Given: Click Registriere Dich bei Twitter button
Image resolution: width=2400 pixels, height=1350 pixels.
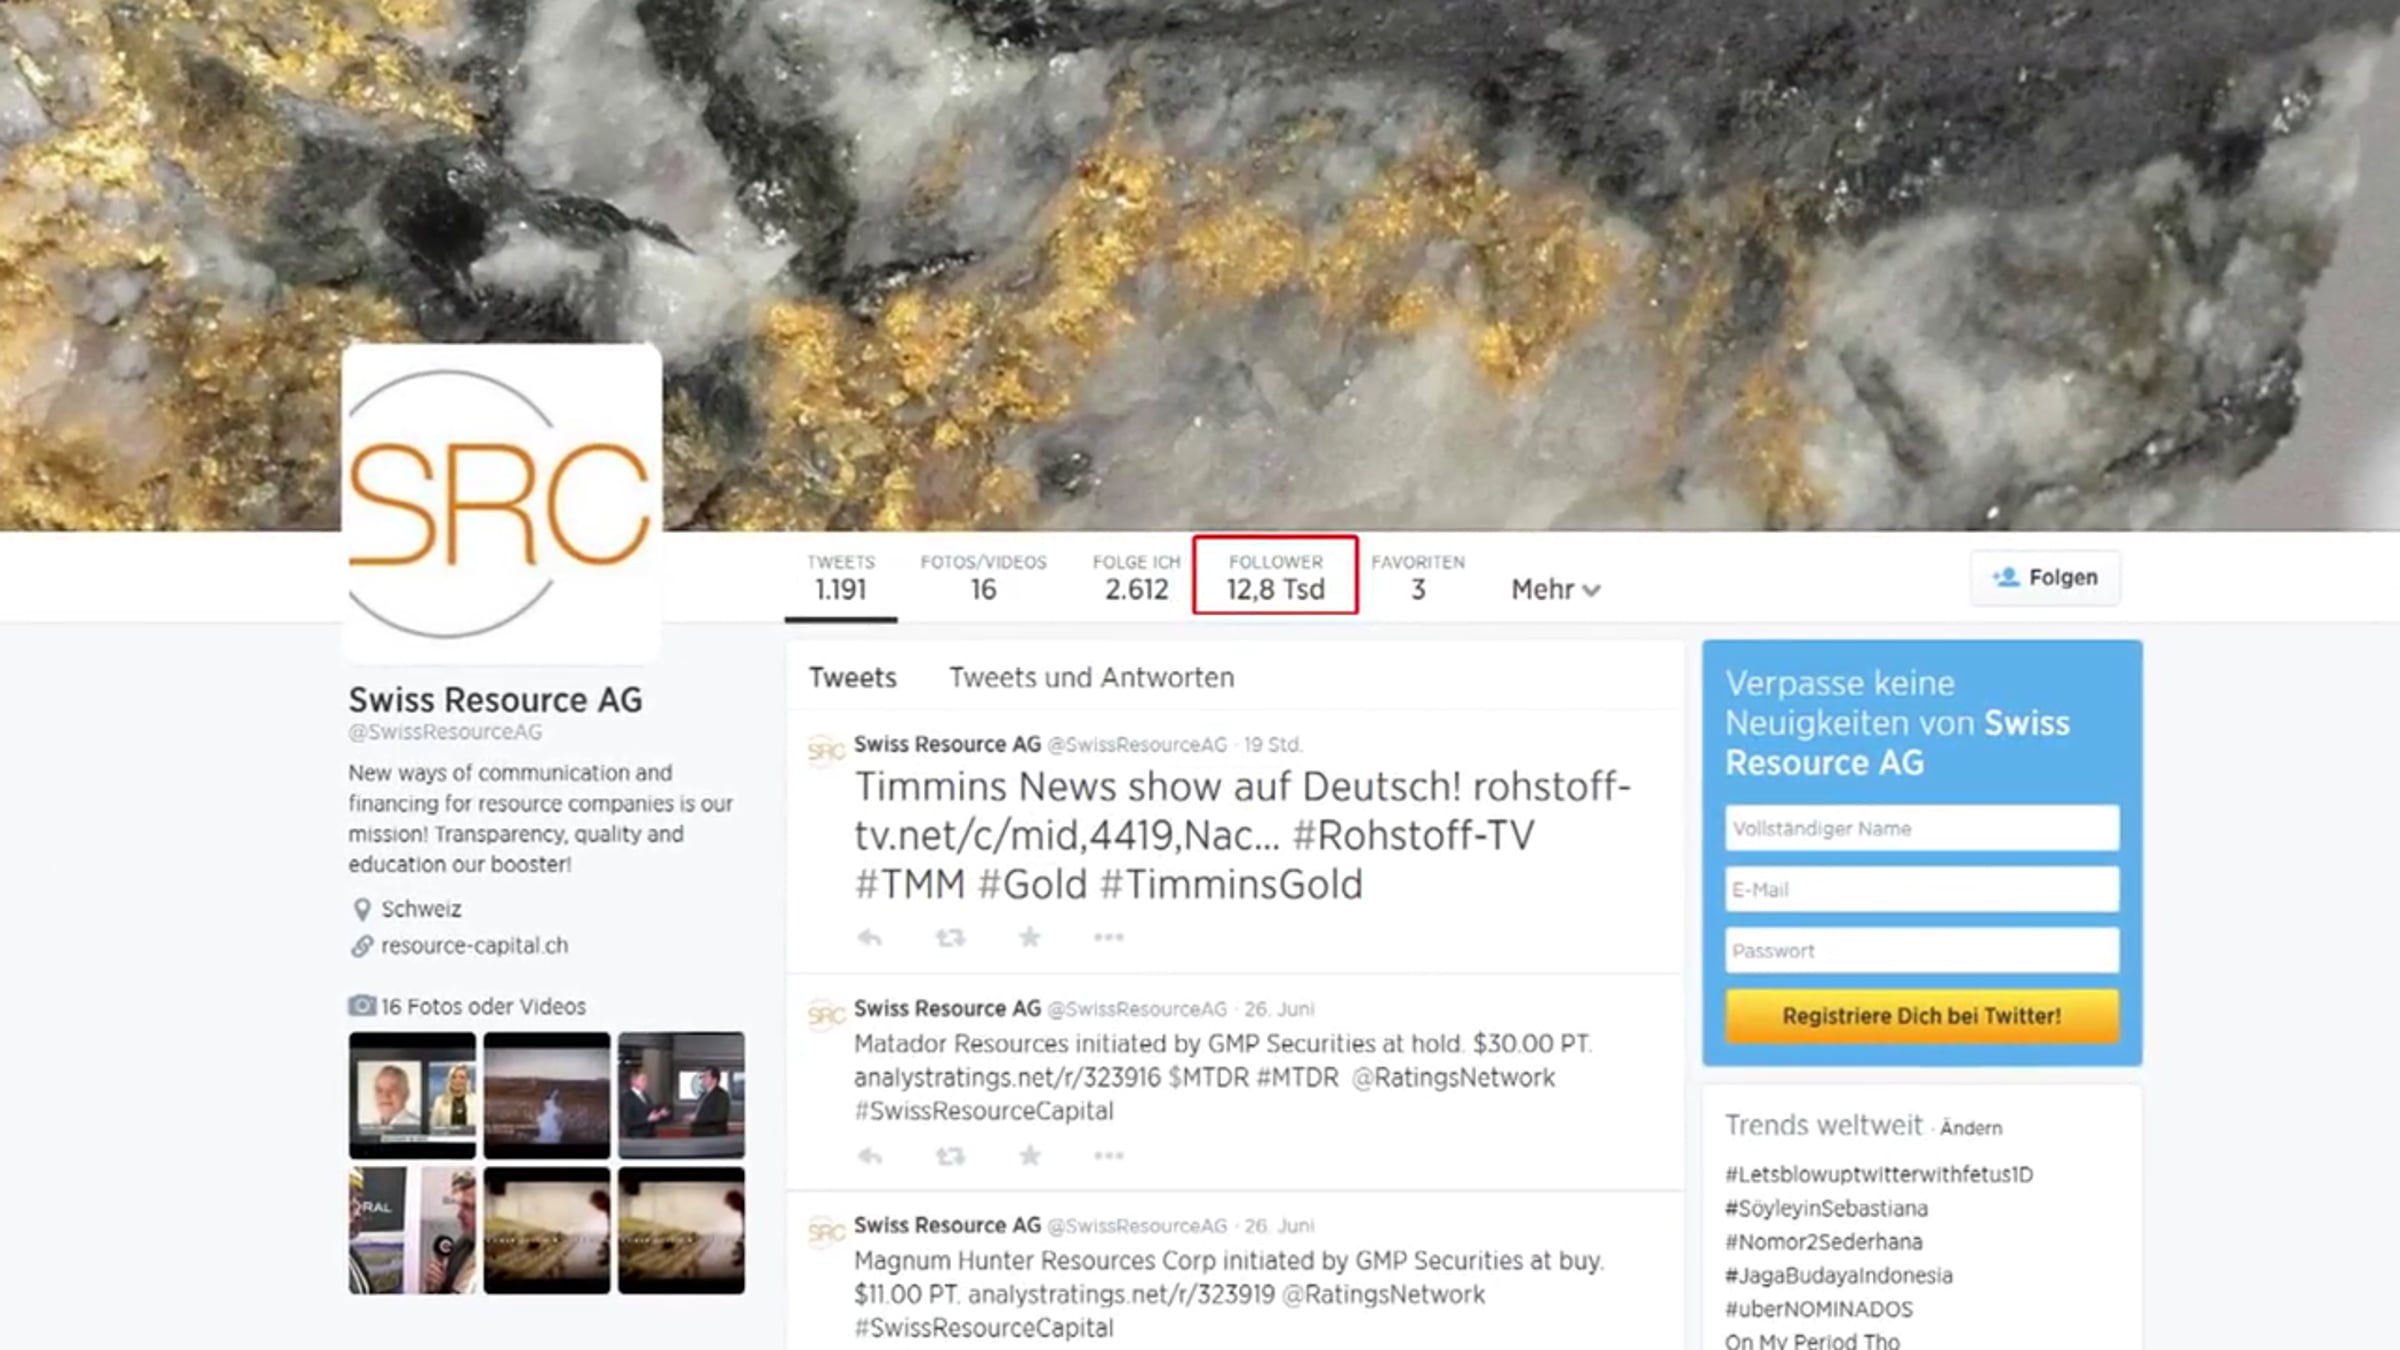Looking at the screenshot, I should click(x=1922, y=1016).
